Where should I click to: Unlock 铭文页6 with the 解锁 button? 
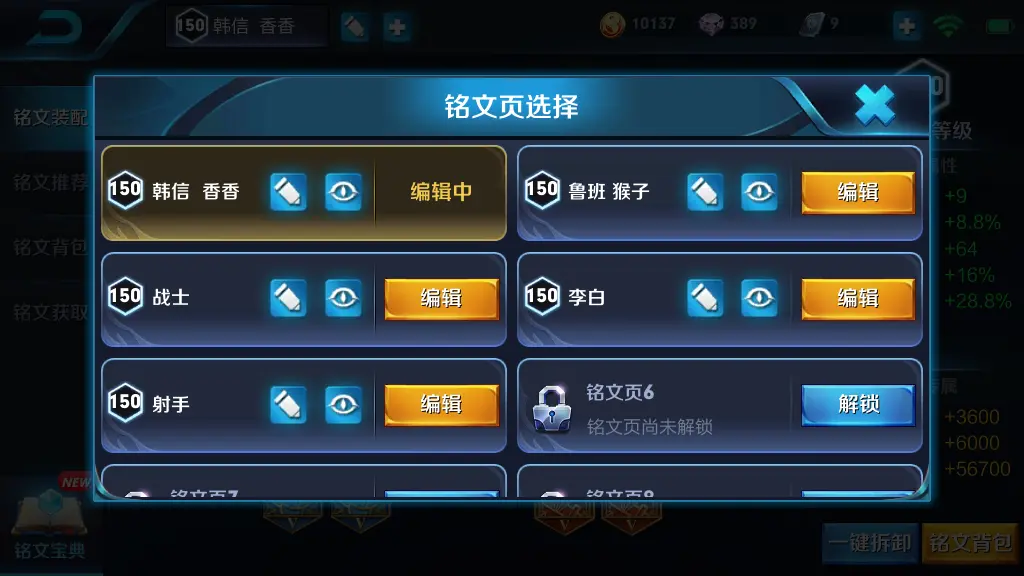pyautogui.click(x=858, y=405)
